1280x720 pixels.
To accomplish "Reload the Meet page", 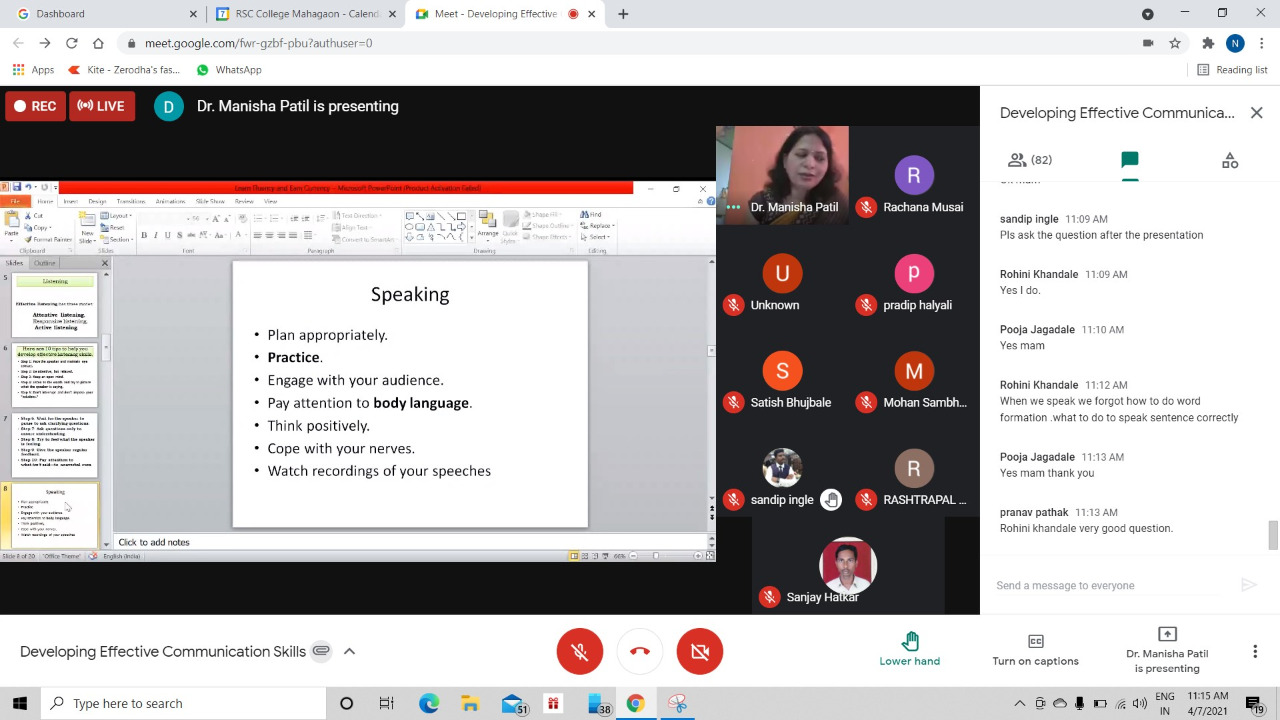I will click(72, 43).
